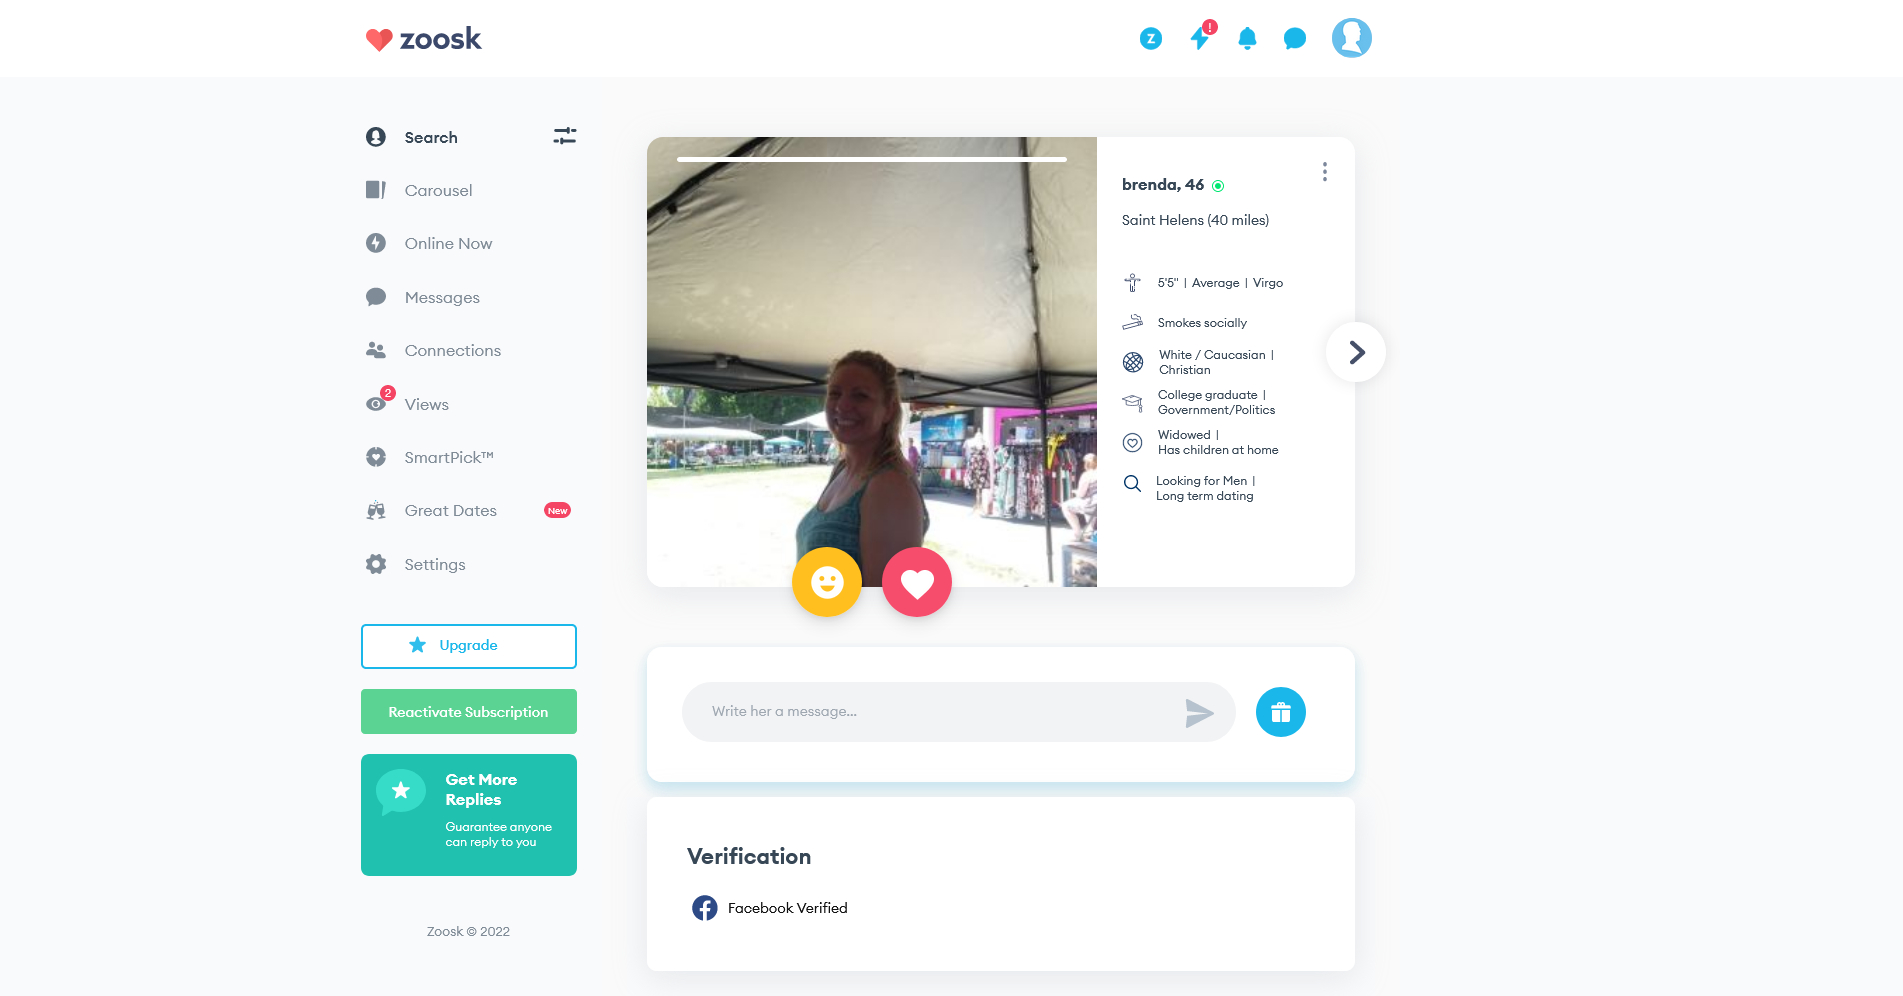Send a gift with the blue gift button

(1281, 712)
